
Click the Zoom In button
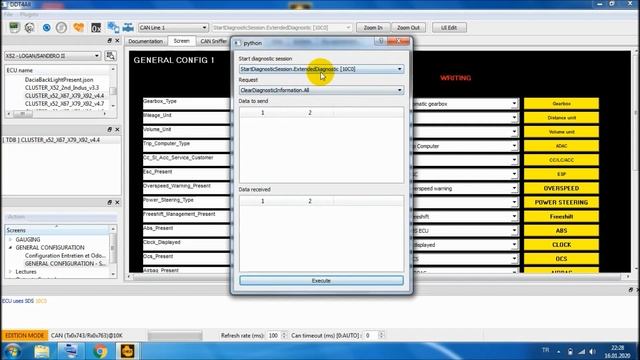[373, 27]
